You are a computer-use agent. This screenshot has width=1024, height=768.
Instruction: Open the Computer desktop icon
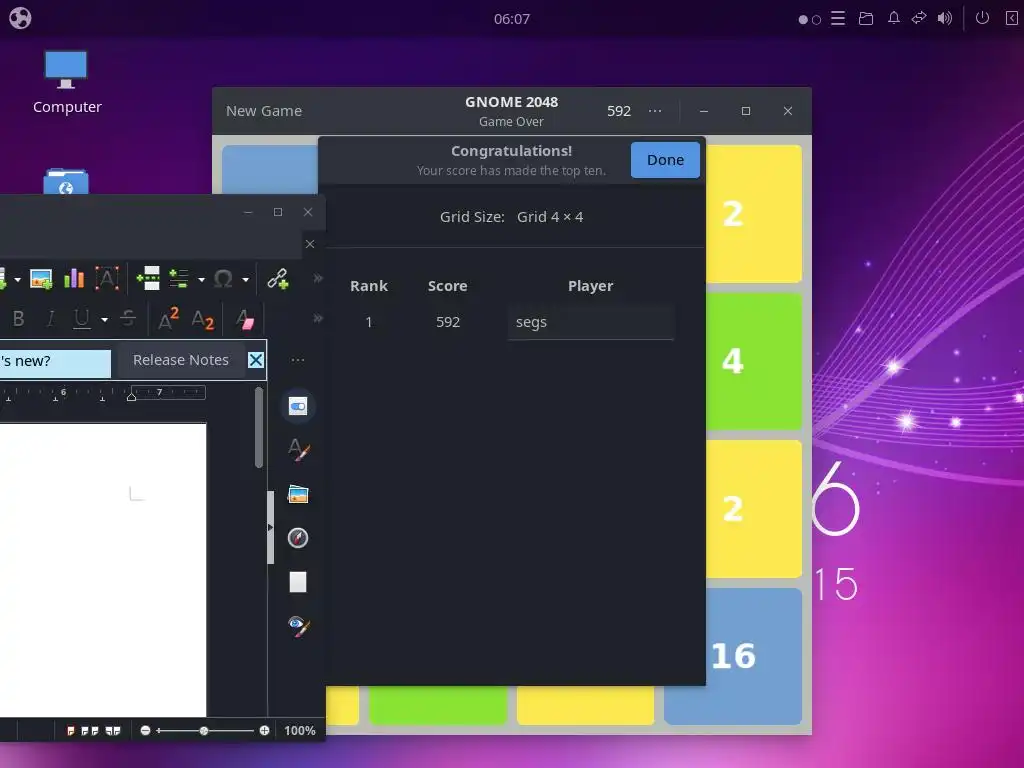(67, 83)
